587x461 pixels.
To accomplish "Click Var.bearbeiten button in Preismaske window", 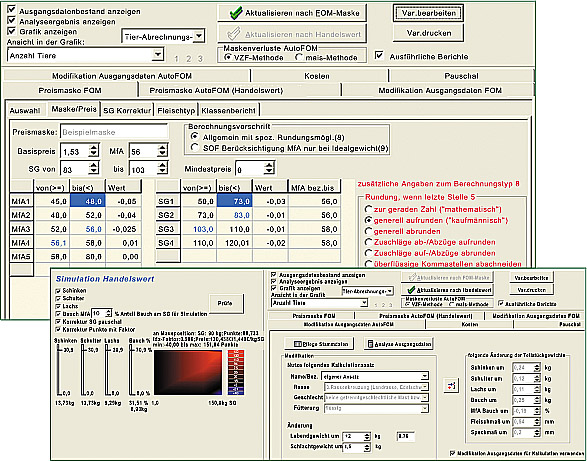I will 429,13.
